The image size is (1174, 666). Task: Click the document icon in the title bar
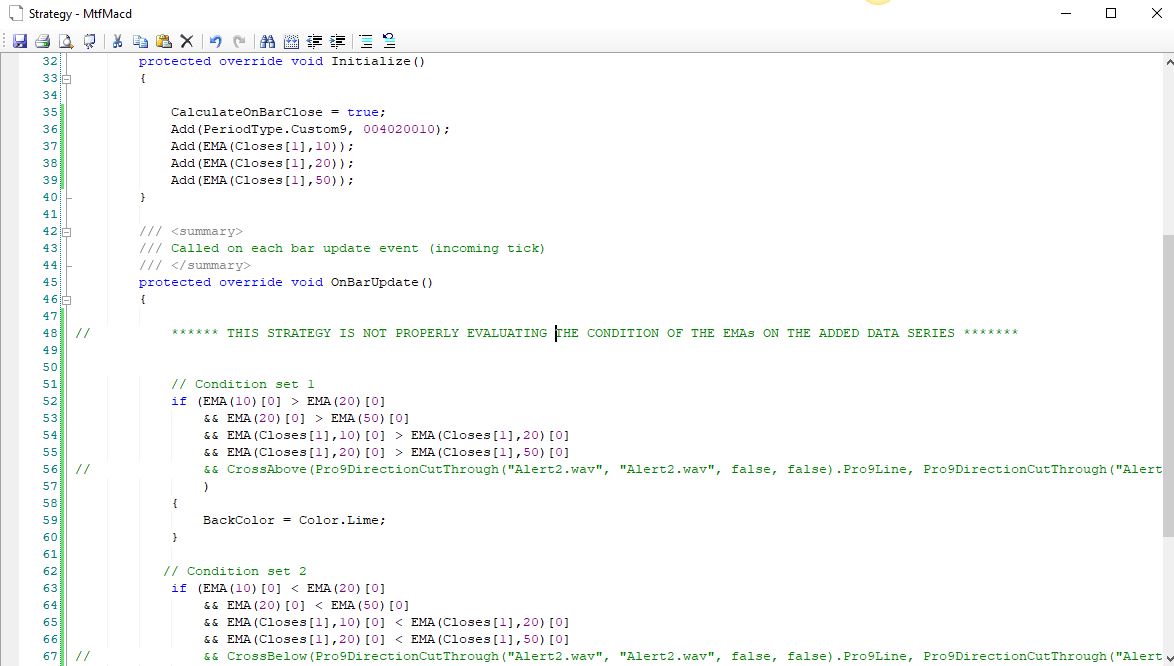coord(16,13)
